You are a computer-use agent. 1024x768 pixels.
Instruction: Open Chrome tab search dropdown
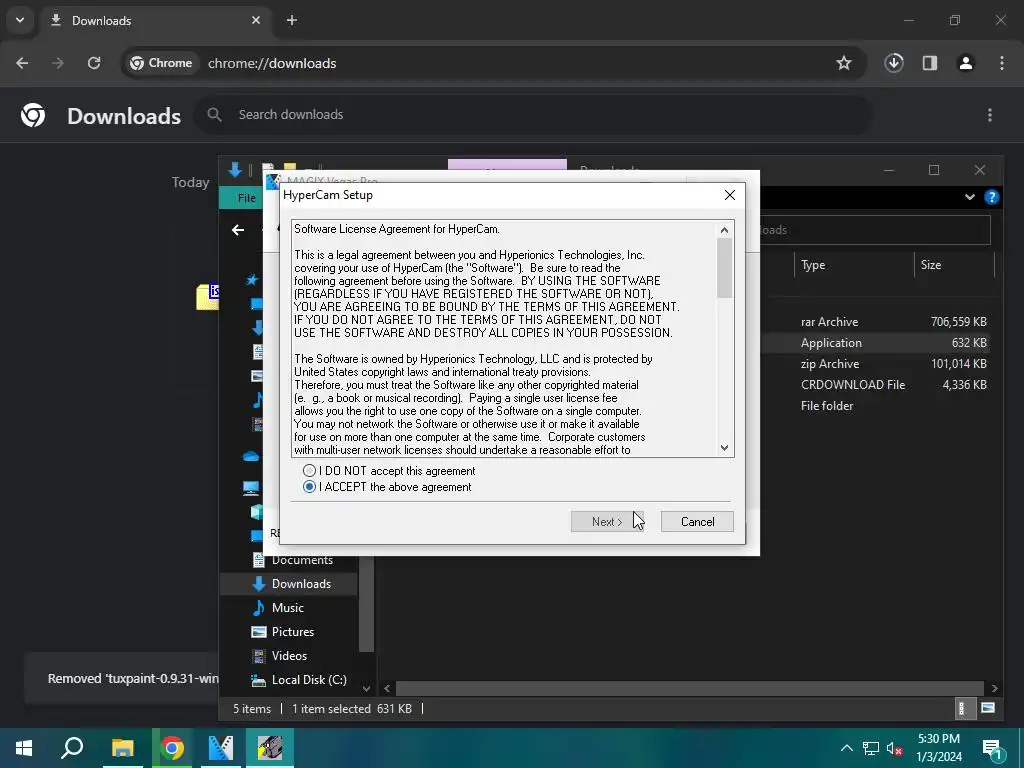pos(20,20)
